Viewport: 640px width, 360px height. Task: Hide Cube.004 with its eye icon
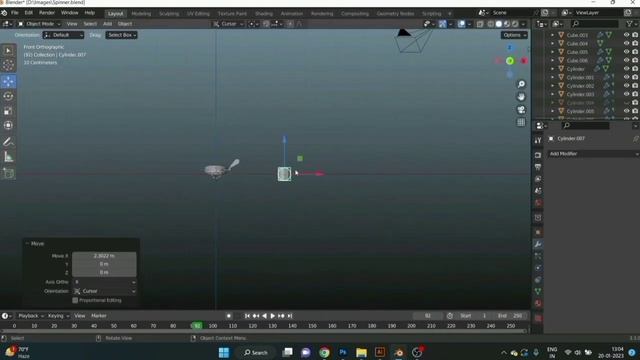[x=626, y=43]
